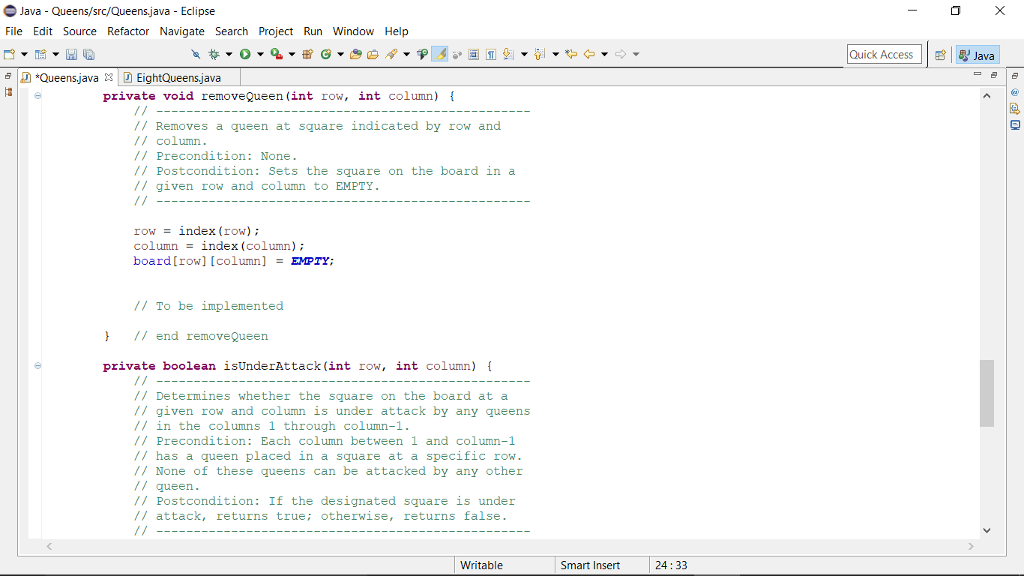Select the *Queens.java editor tab
Viewport: 1024px width, 576px height.
click(67, 78)
